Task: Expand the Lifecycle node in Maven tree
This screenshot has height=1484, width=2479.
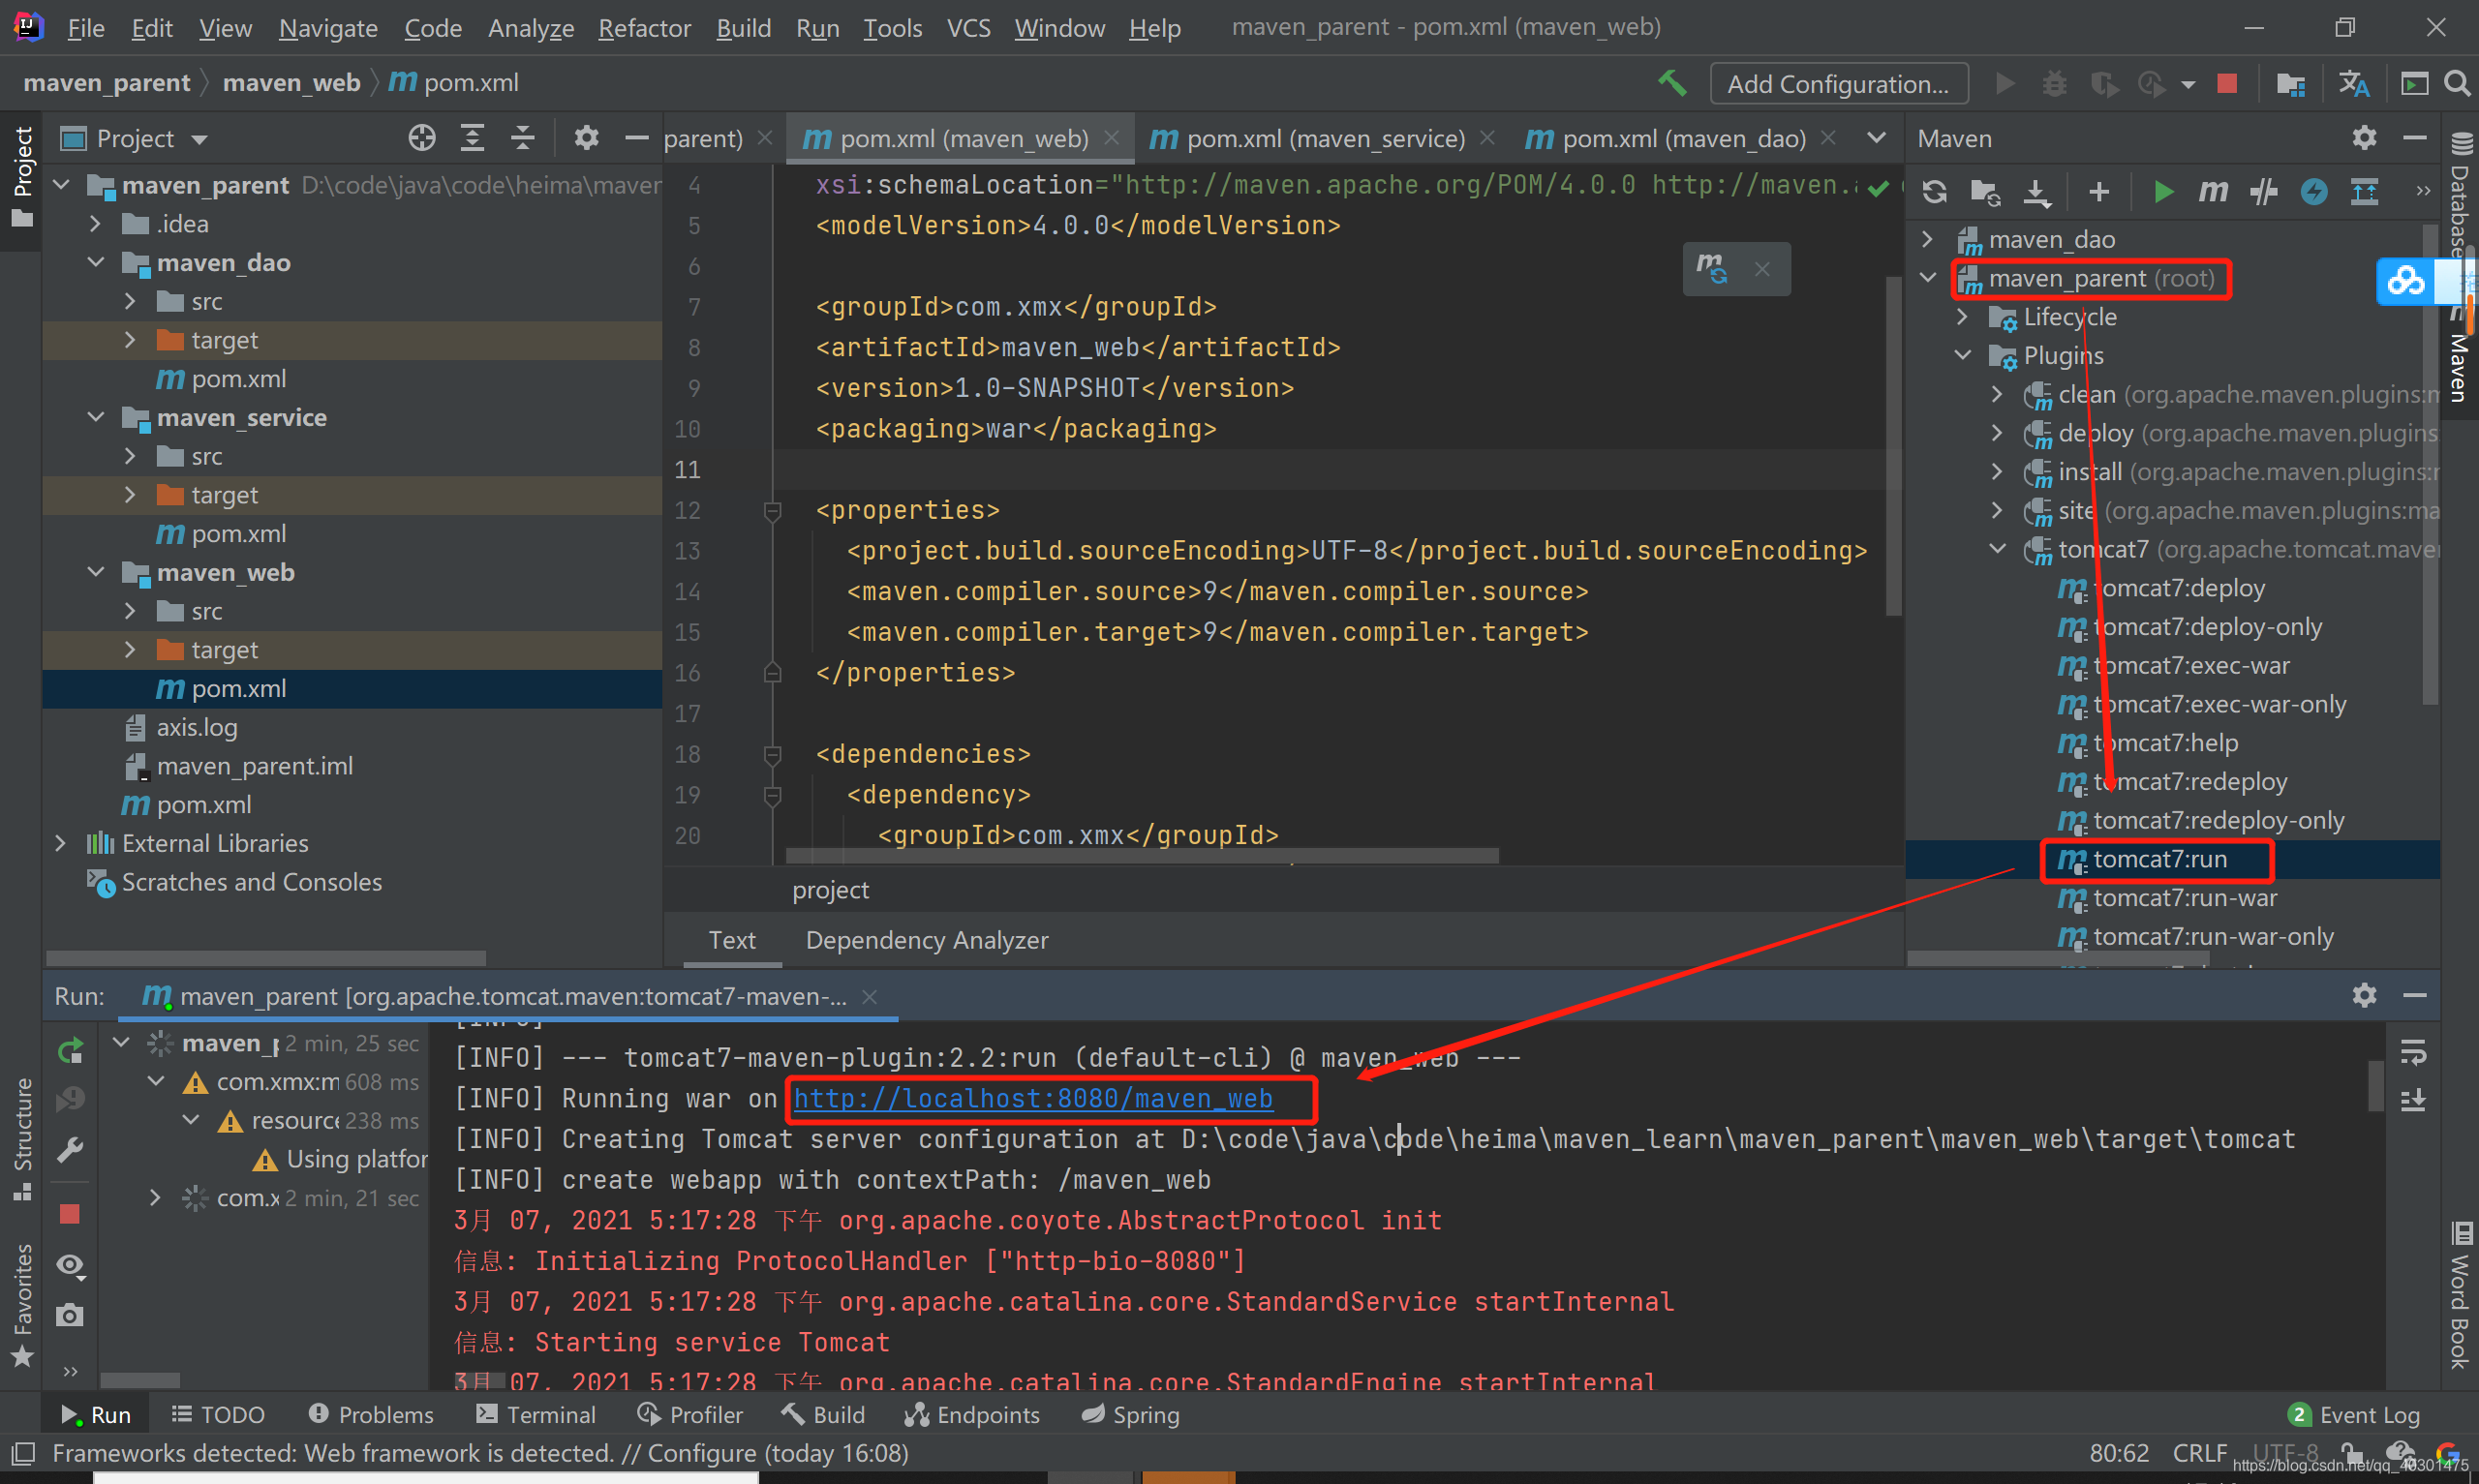Action: coord(1962,317)
